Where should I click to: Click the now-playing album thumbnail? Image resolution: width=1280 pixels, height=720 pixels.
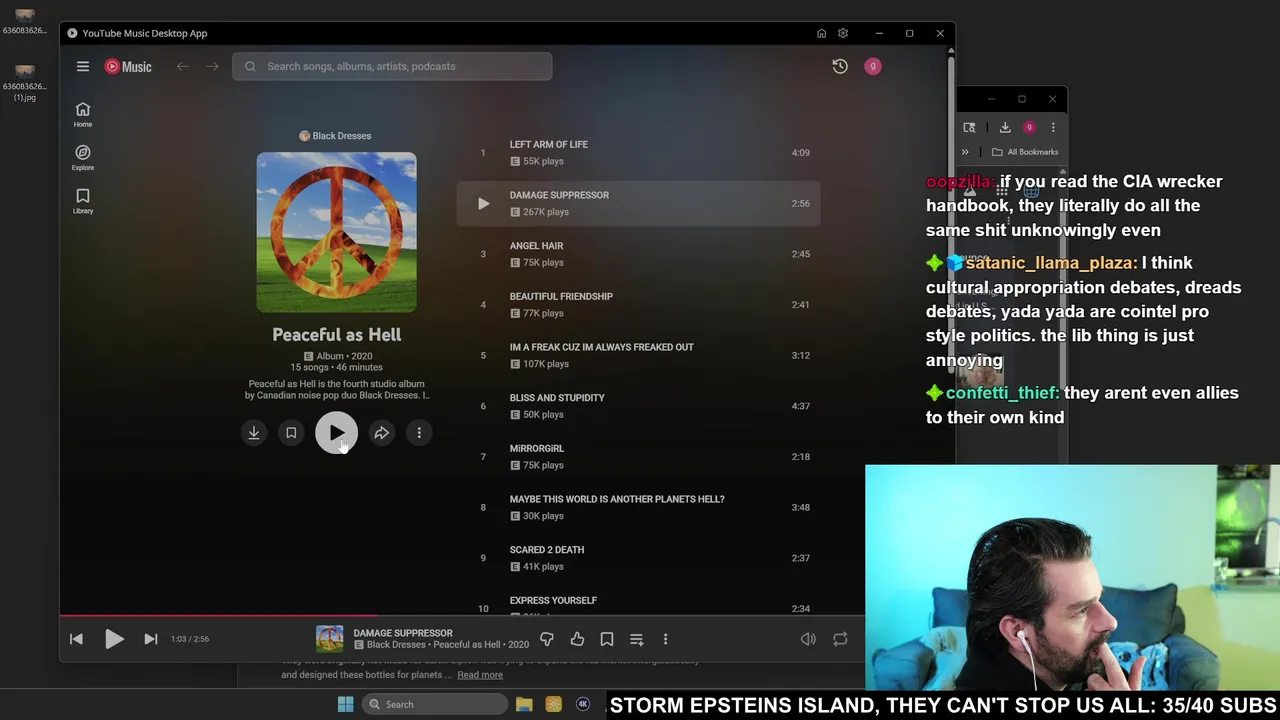pos(329,638)
